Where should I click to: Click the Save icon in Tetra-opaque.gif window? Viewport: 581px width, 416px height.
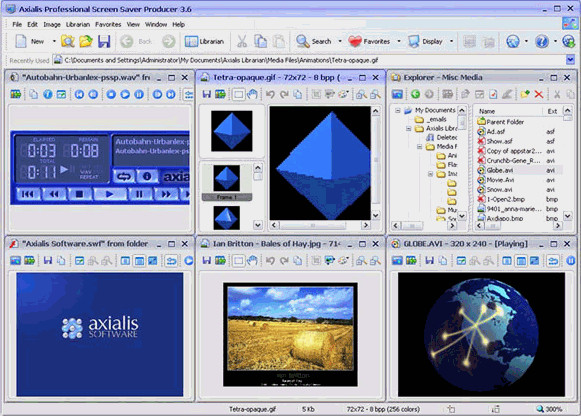point(206,94)
